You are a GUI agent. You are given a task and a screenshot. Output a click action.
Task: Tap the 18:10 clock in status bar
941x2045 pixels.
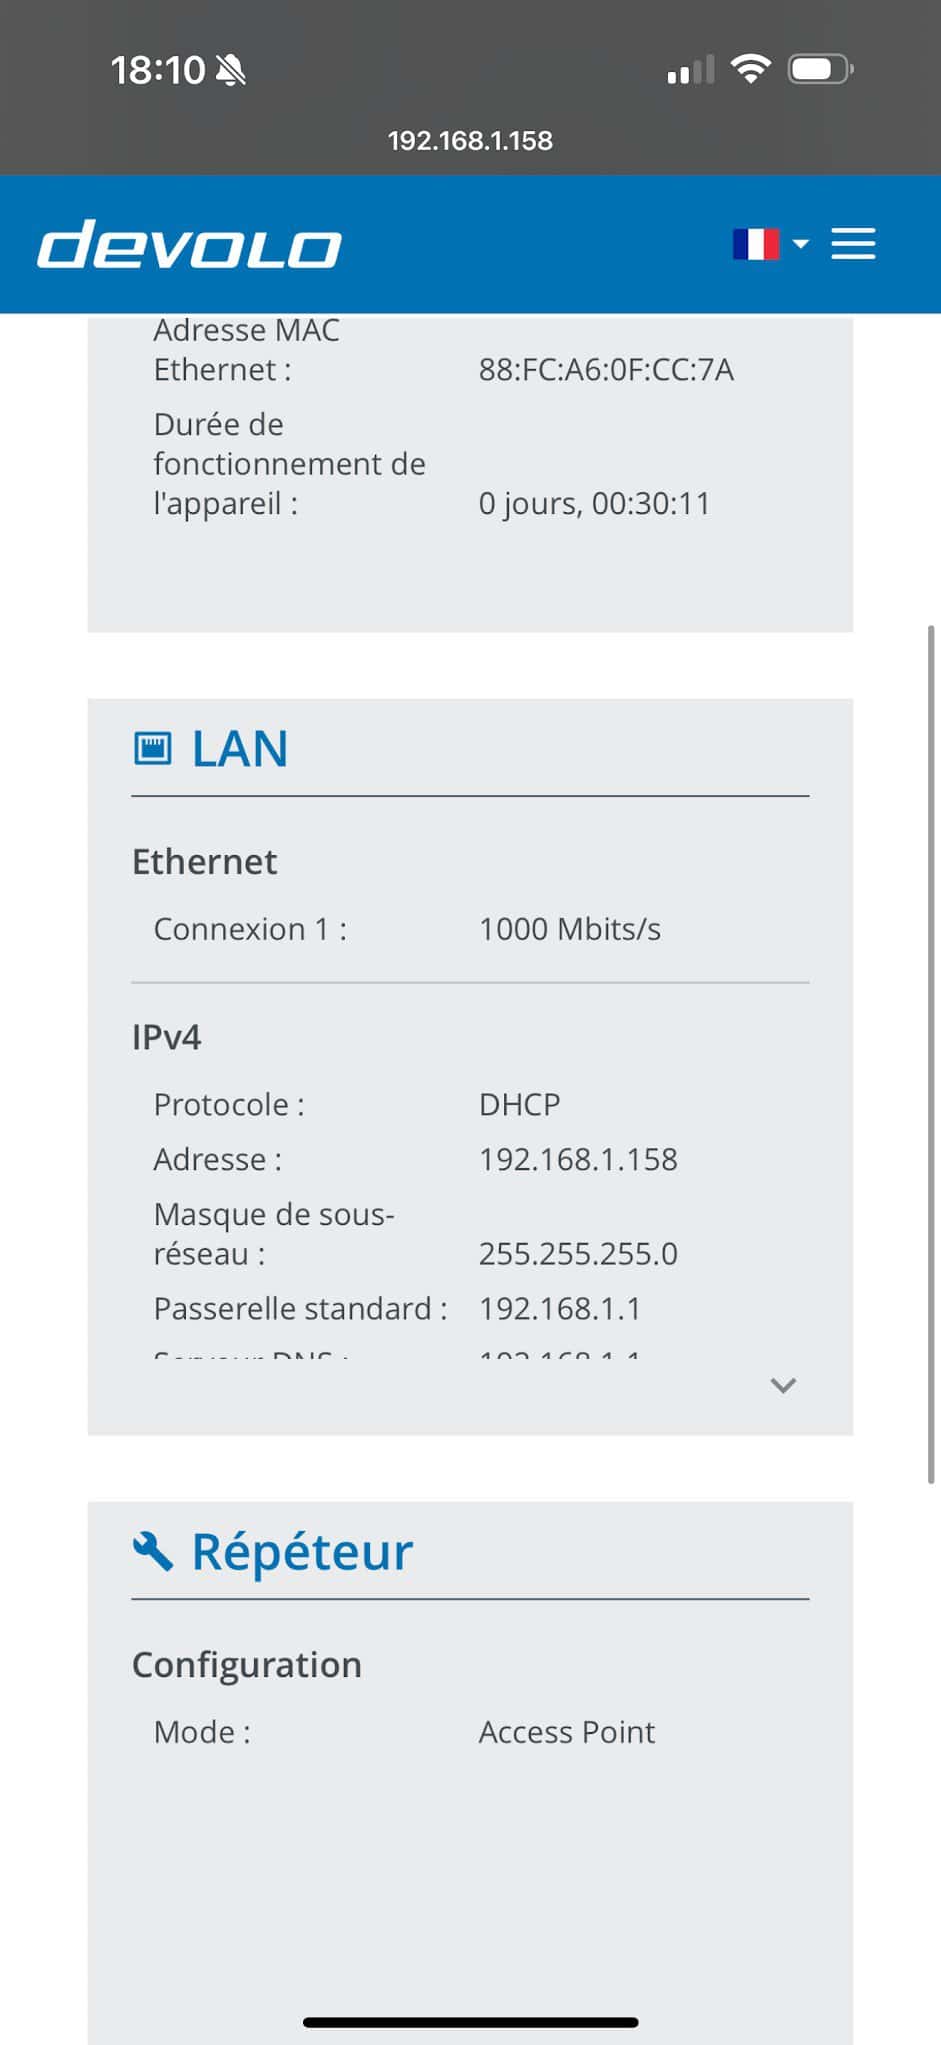[157, 70]
